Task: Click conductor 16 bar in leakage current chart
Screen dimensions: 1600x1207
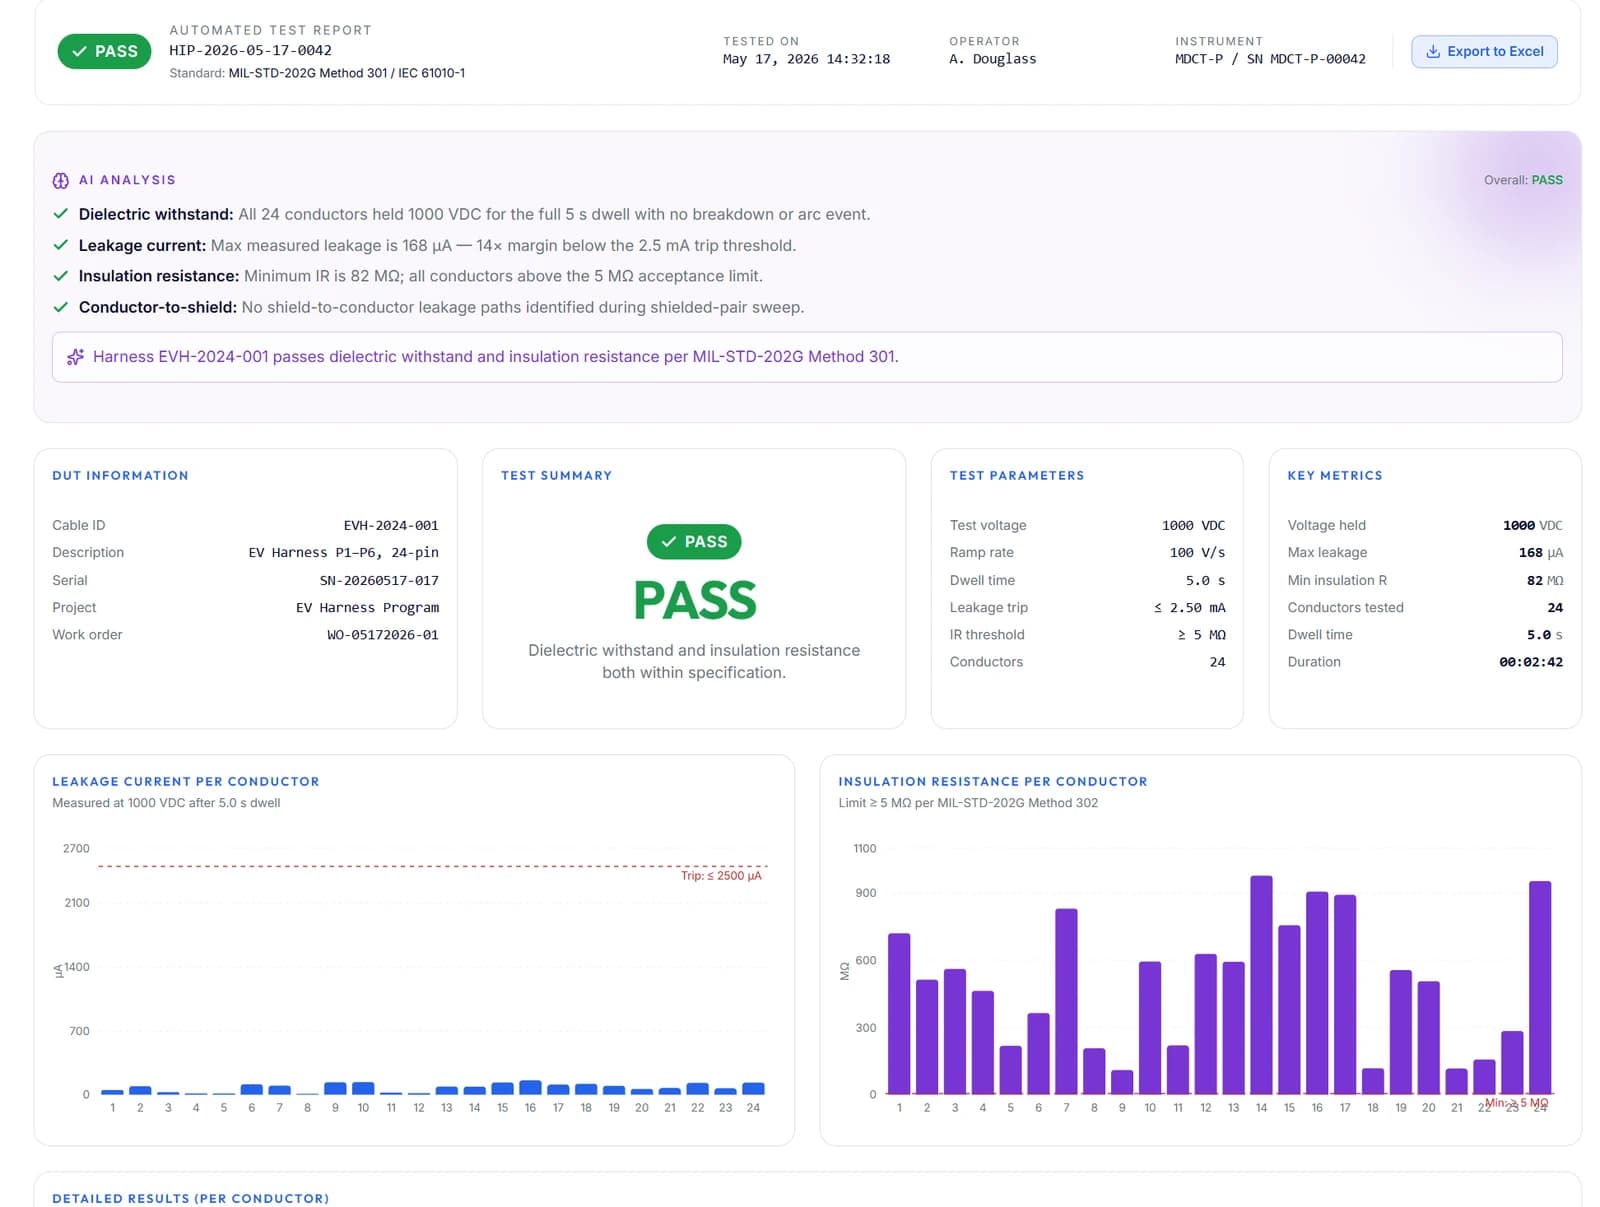Action: point(530,1087)
